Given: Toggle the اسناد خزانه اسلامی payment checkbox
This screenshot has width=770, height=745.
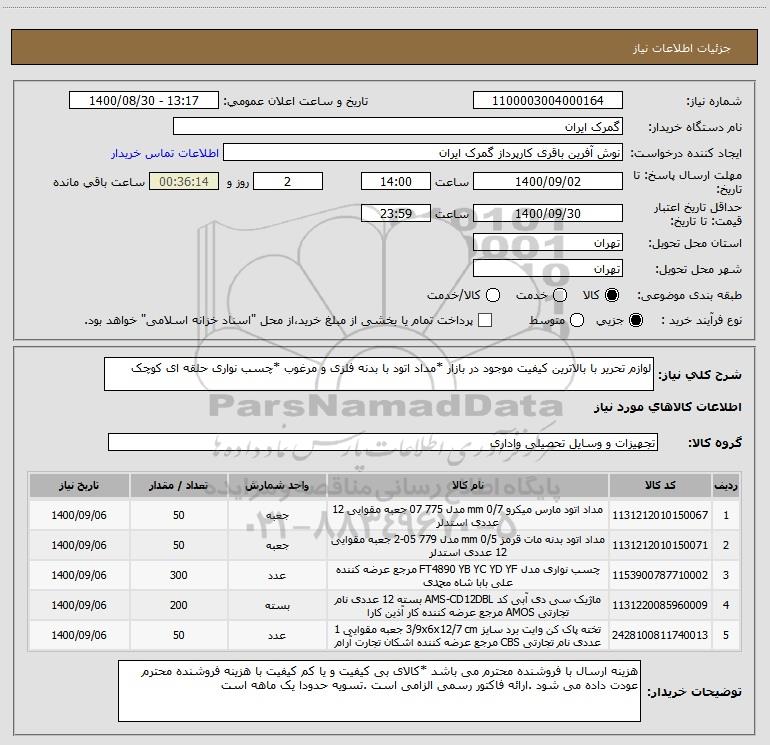Looking at the screenshot, I should click(x=485, y=320).
